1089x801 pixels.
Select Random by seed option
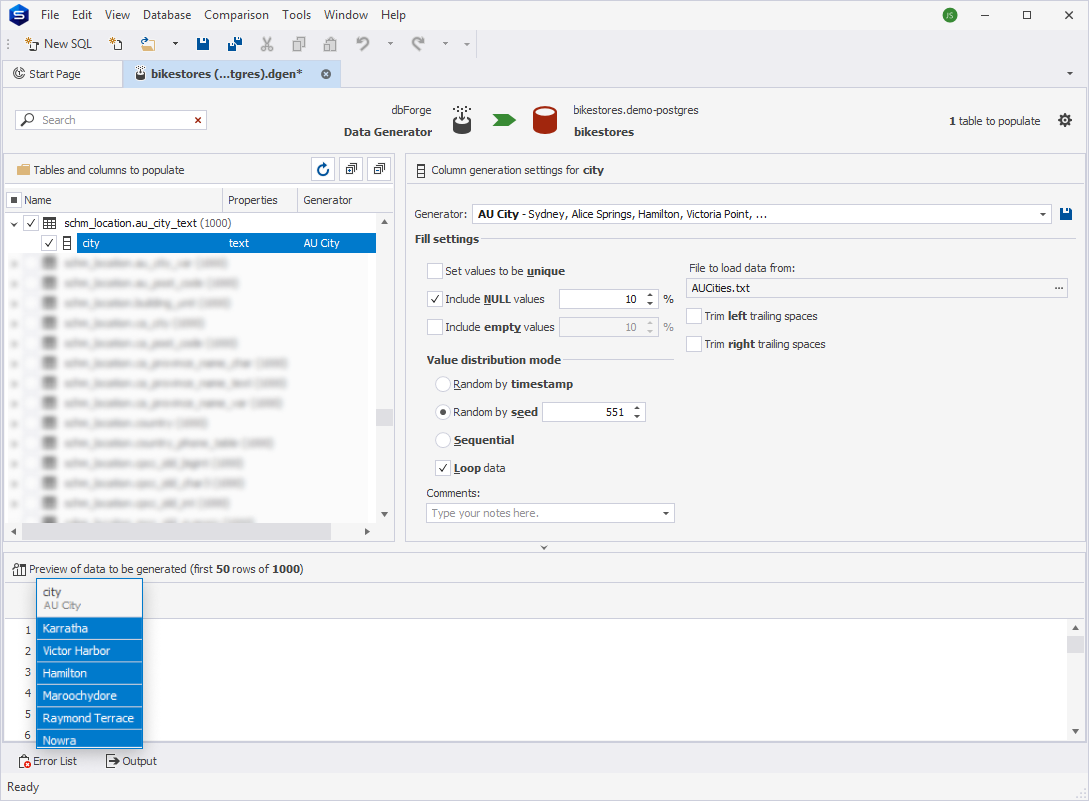coord(442,412)
